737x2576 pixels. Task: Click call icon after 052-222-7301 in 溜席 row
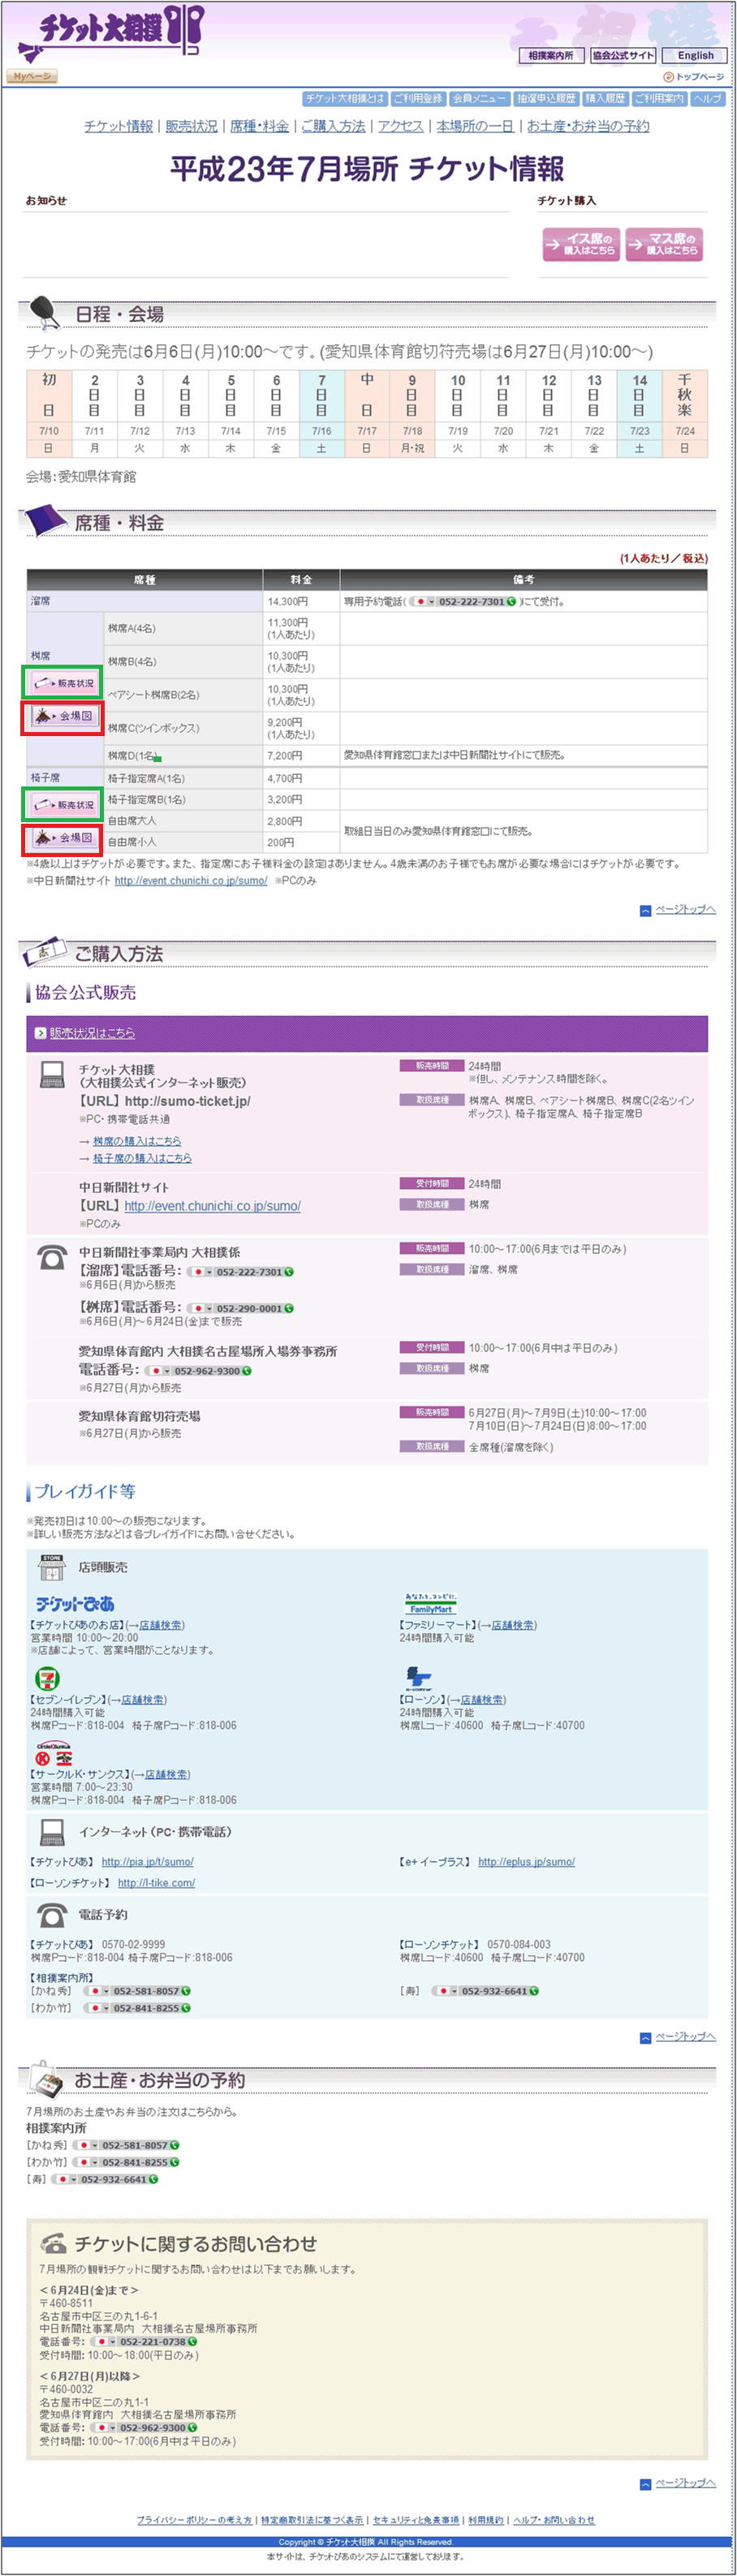pos(511,602)
